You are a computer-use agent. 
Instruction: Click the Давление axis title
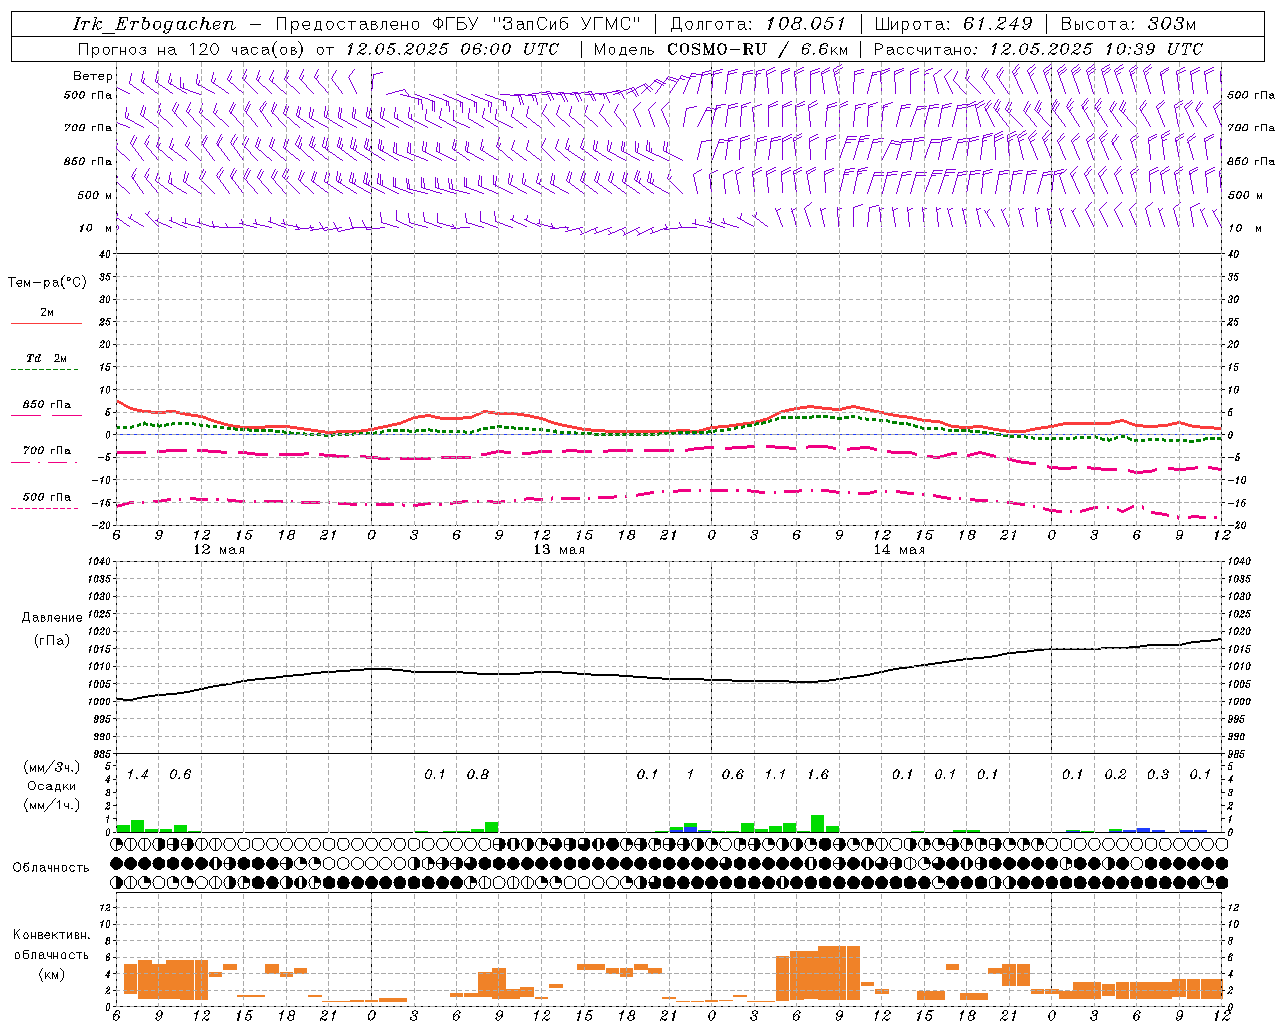tap(52, 618)
